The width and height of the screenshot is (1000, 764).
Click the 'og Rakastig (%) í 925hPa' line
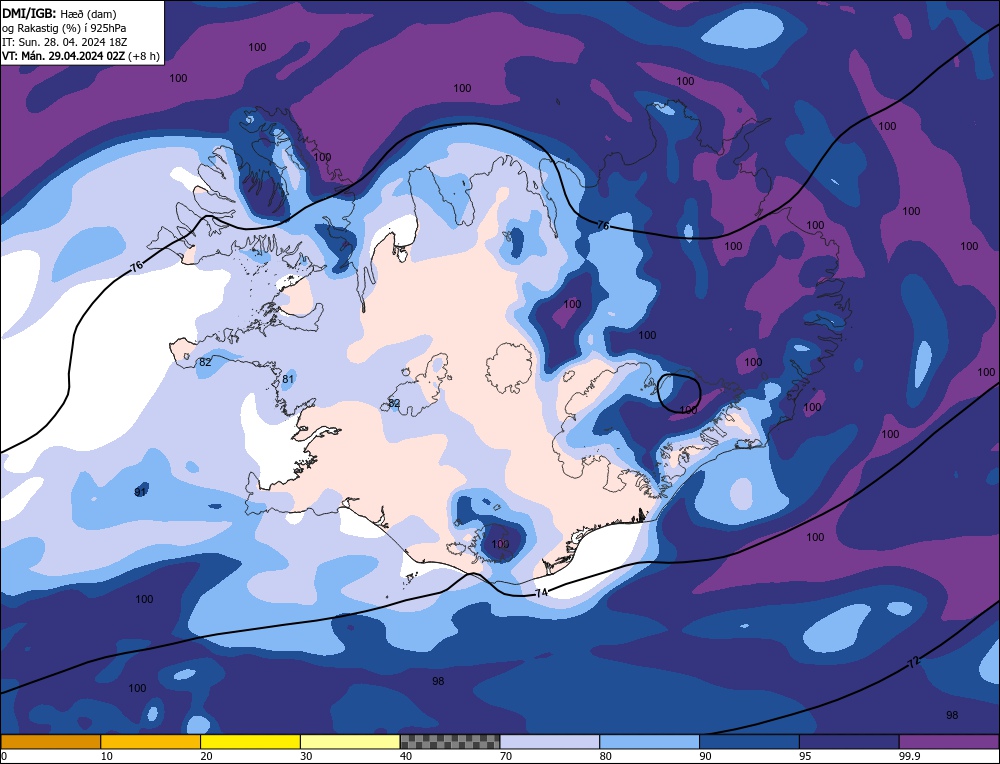click(64, 28)
